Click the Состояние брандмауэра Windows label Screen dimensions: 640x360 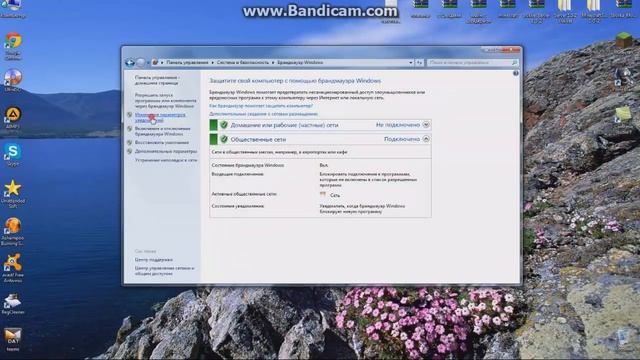click(248, 165)
